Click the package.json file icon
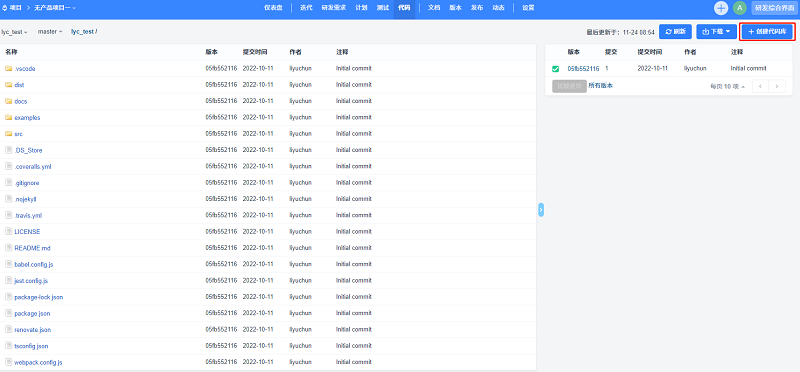Screen dimensions: 800x372 (x=8, y=313)
